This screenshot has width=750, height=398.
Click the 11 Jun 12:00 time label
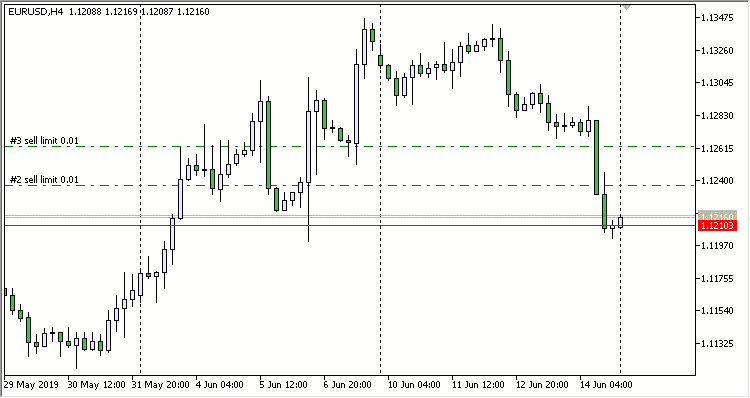(478, 385)
